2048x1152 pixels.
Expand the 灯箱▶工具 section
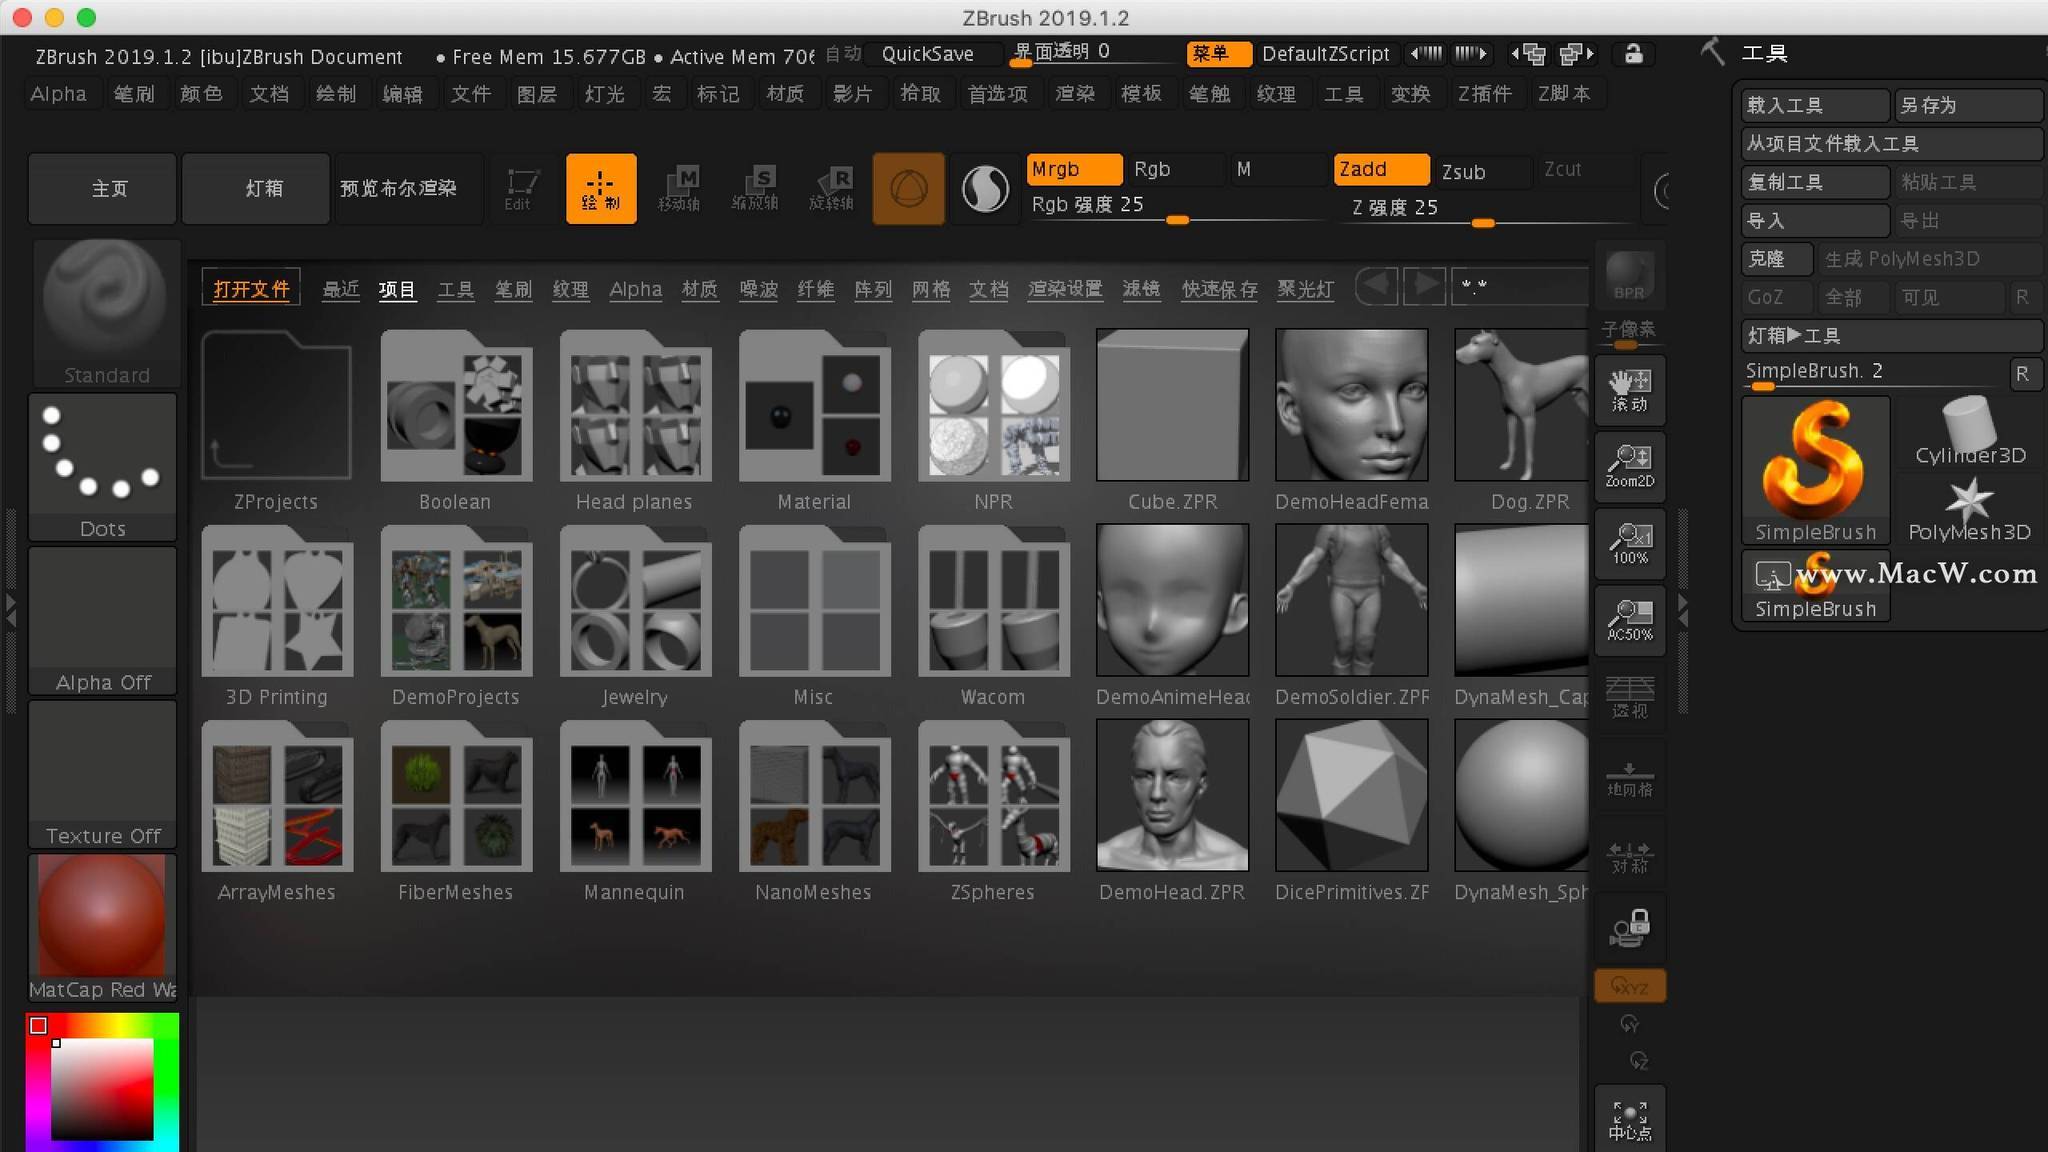[x=1891, y=335]
